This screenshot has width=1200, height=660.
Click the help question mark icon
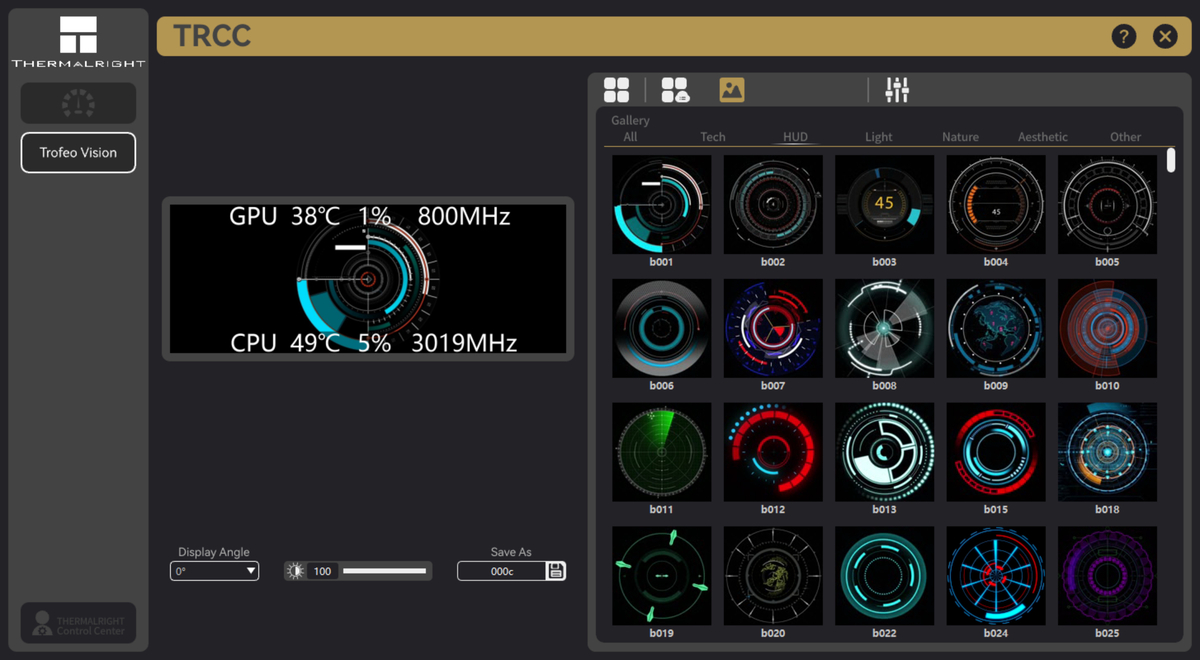1124,37
